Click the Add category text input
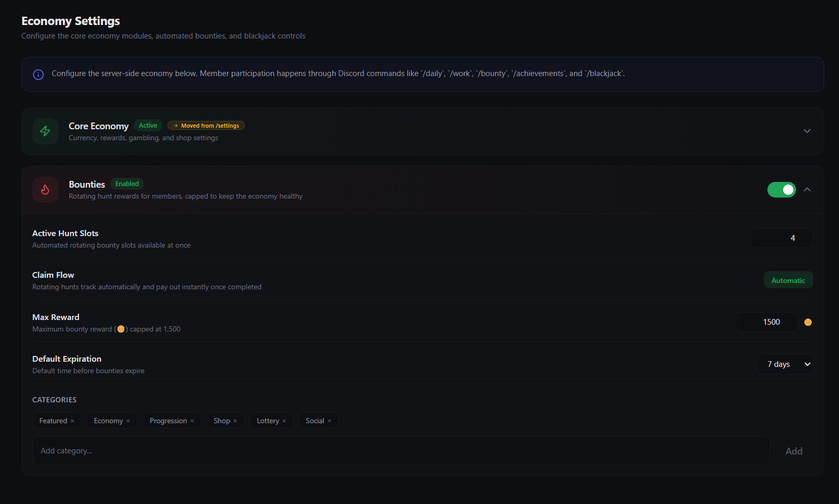The width and height of the screenshot is (839, 504). click(x=400, y=451)
